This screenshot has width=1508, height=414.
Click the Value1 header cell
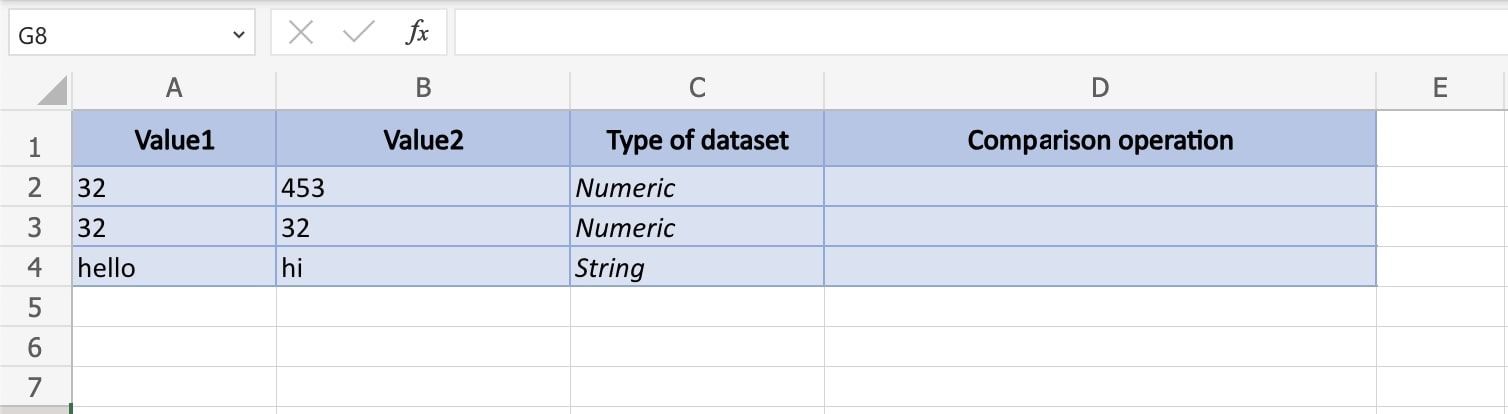click(x=174, y=140)
